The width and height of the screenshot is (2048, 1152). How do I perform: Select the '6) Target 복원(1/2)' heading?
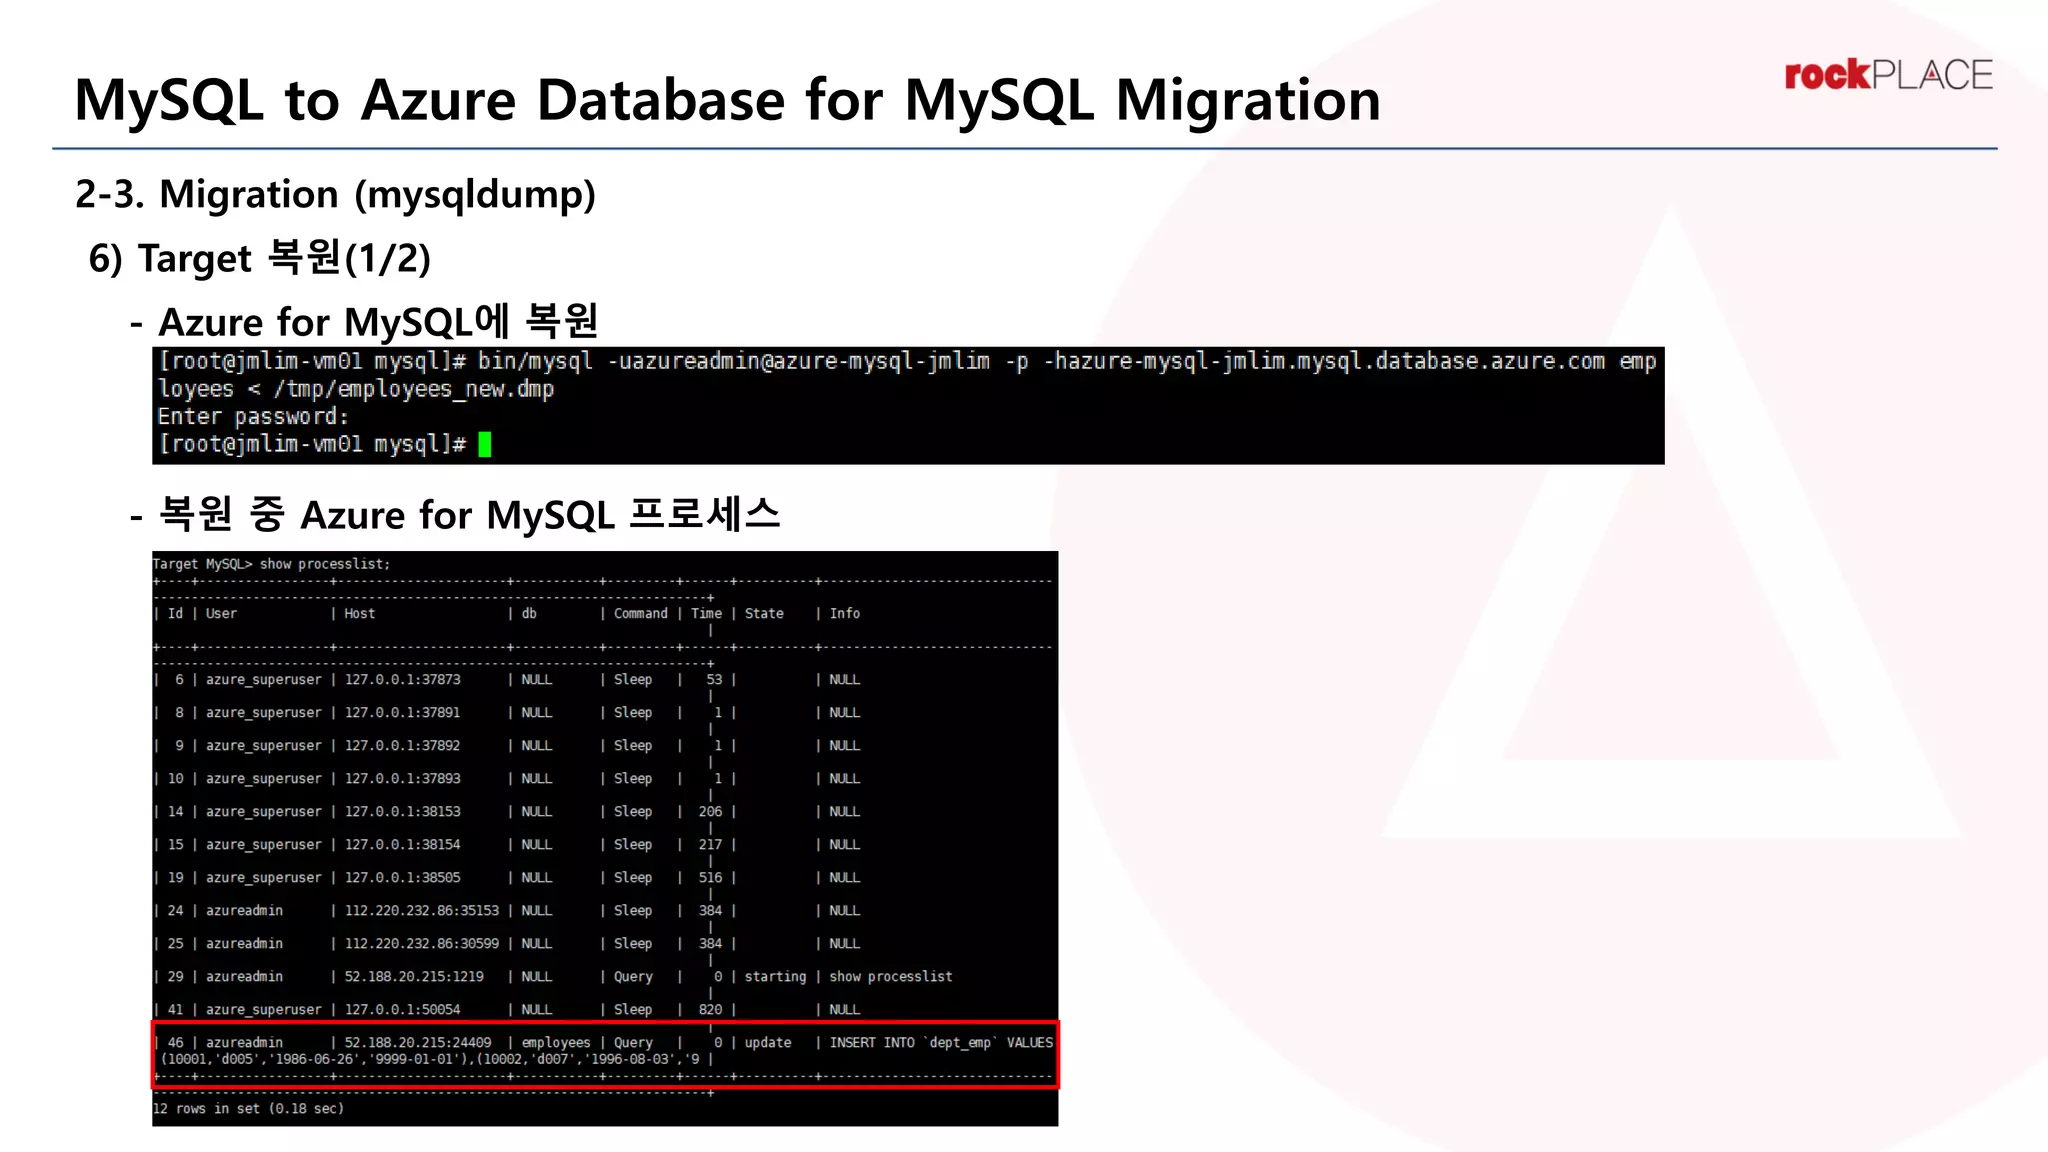(260, 258)
